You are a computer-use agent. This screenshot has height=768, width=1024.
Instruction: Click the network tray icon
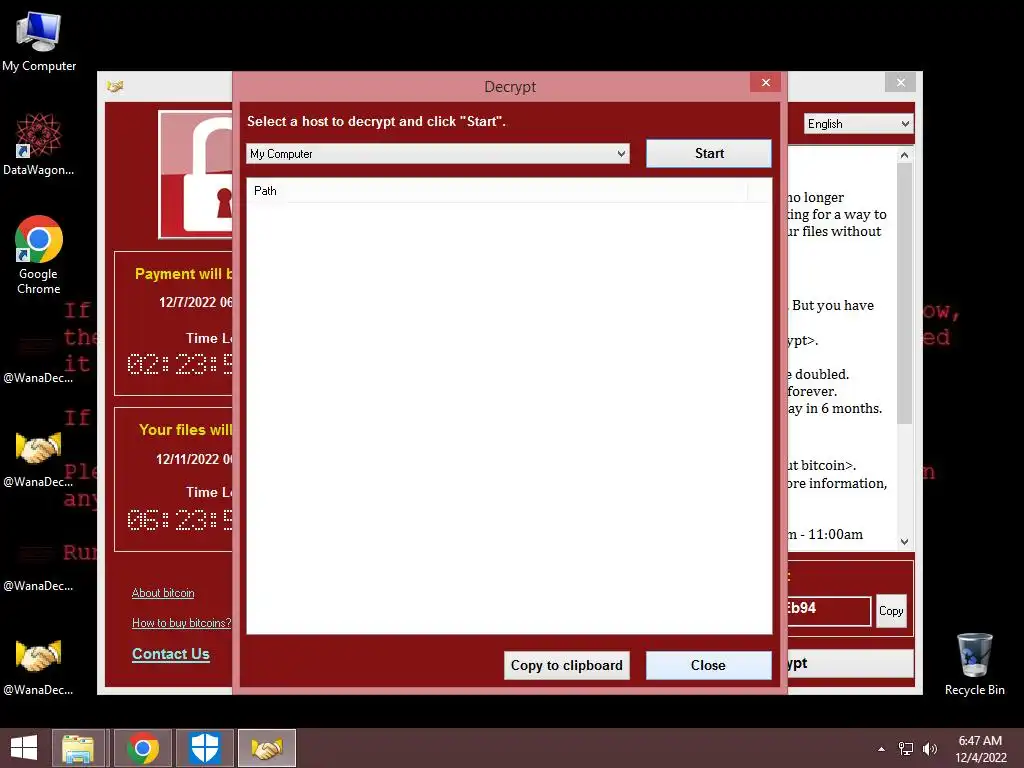coord(906,749)
